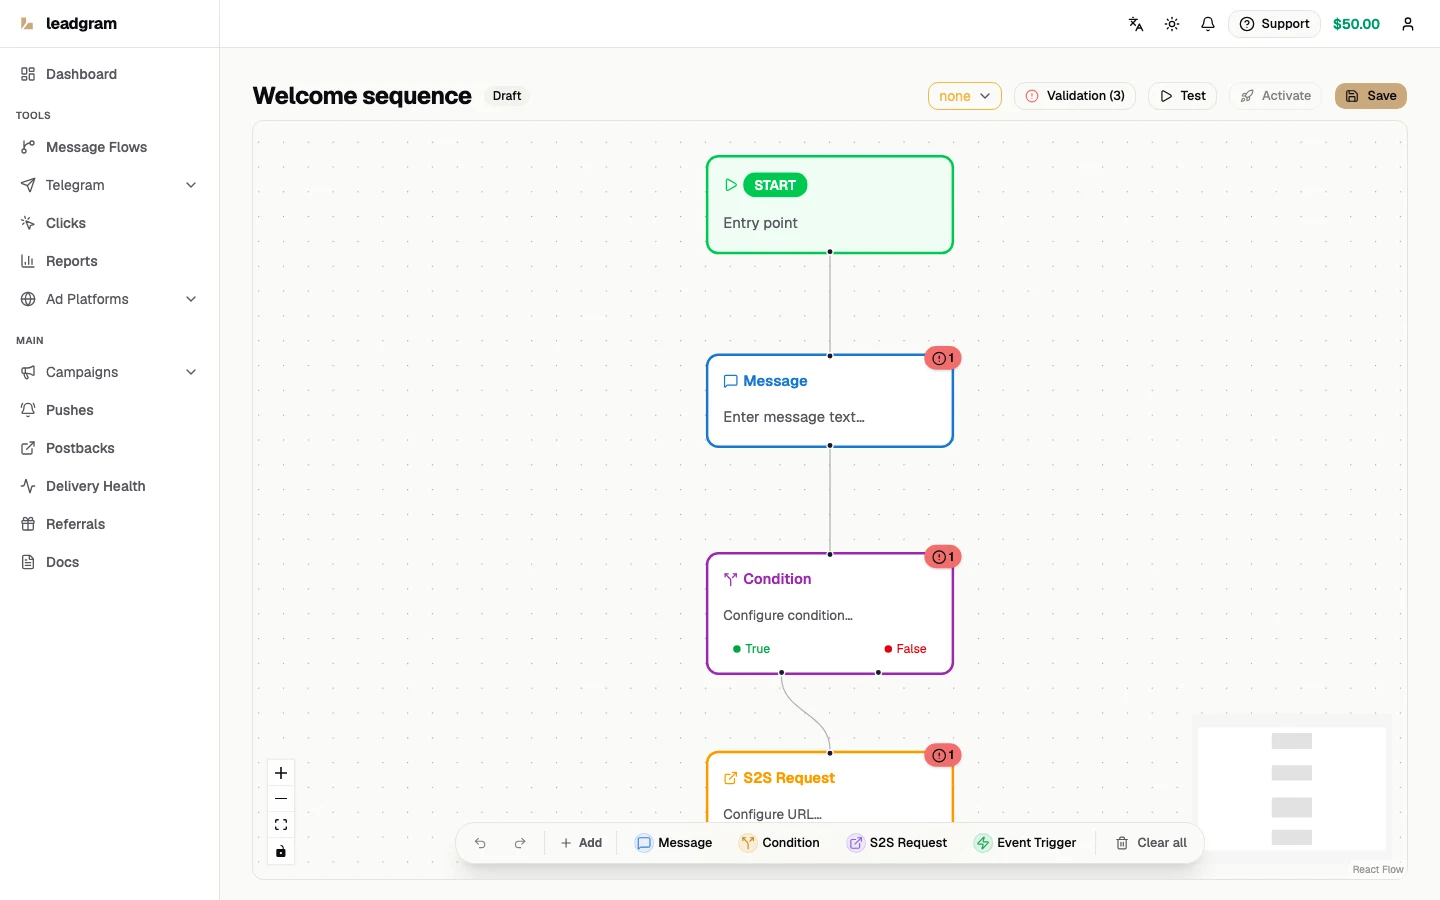Toggle the canvas lock icon
Viewport: 1440px width, 900px height.
click(x=281, y=851)
